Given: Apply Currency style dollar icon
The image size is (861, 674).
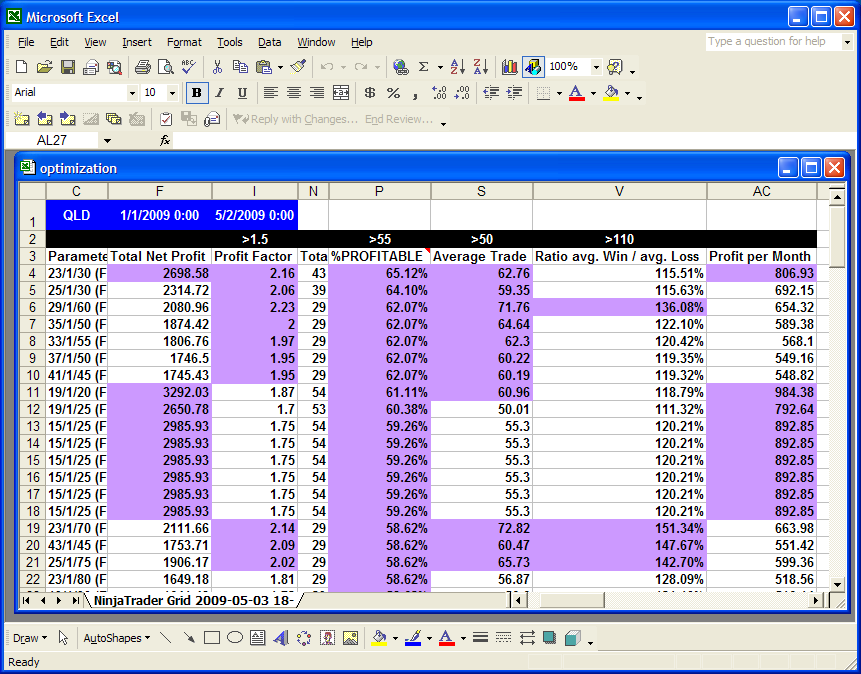Looking at the screenshot, I should [x=370, y=93].
